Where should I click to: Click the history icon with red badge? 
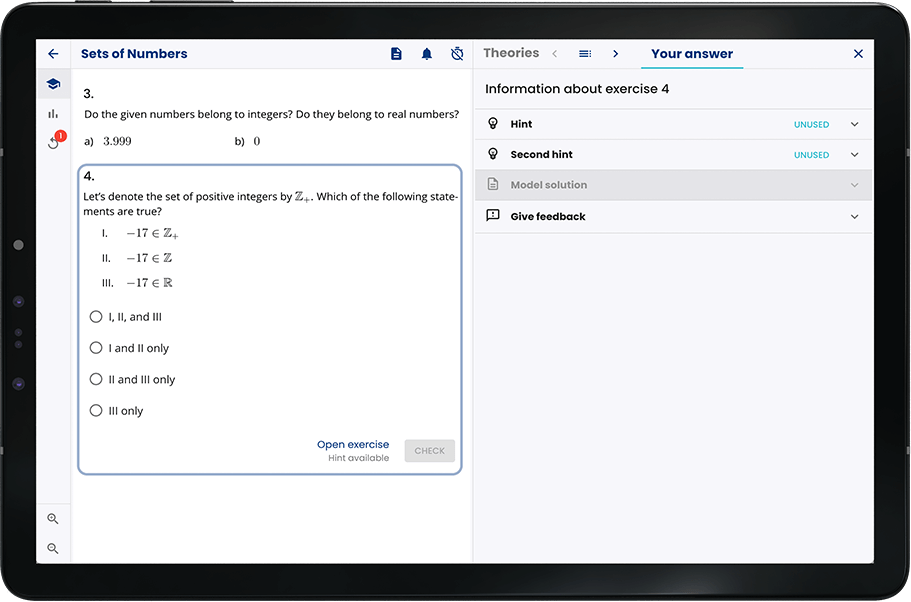tap(53, 142)
